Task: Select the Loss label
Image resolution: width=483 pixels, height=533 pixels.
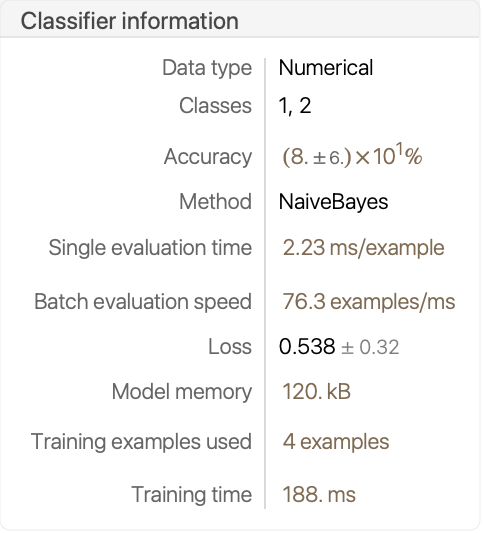Action: tap(230, 347)
